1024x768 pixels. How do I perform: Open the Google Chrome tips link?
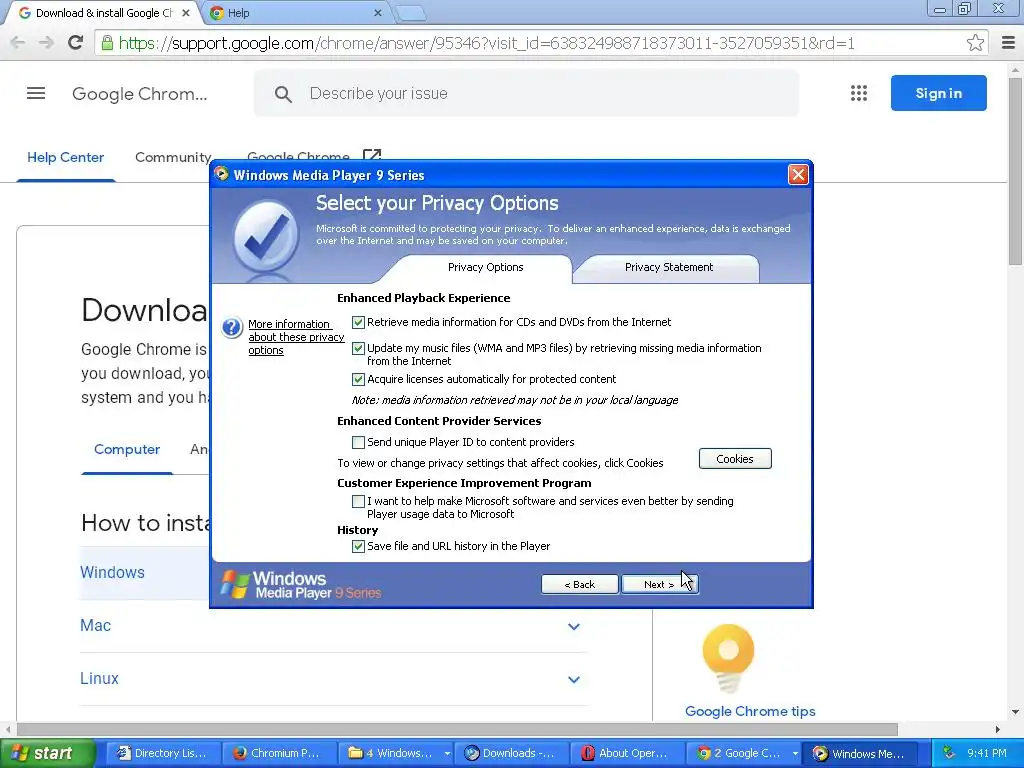(x=750, y=711)
